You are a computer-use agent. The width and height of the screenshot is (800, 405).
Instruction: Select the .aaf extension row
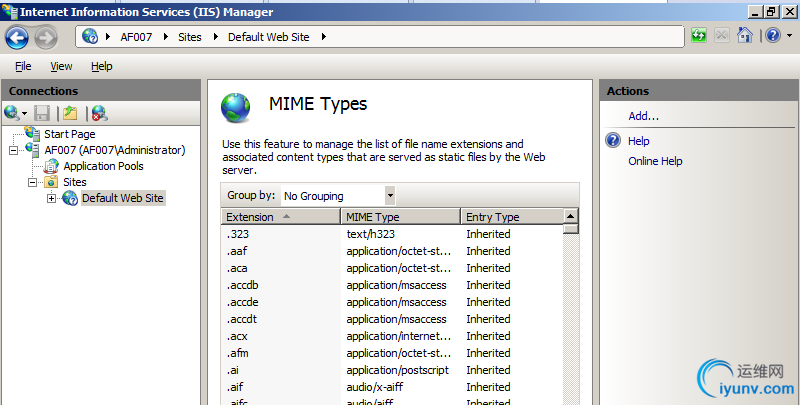tap(392, 251)
